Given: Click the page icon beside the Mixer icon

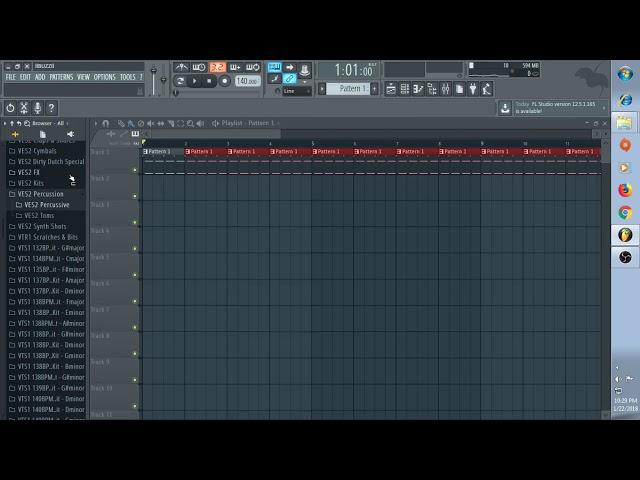Looking at the screenshot, I should coord(459,89).
